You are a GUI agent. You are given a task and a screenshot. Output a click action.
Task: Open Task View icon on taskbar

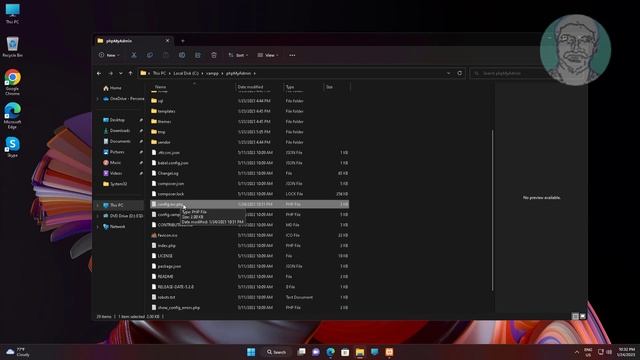(x=301, y=352)
